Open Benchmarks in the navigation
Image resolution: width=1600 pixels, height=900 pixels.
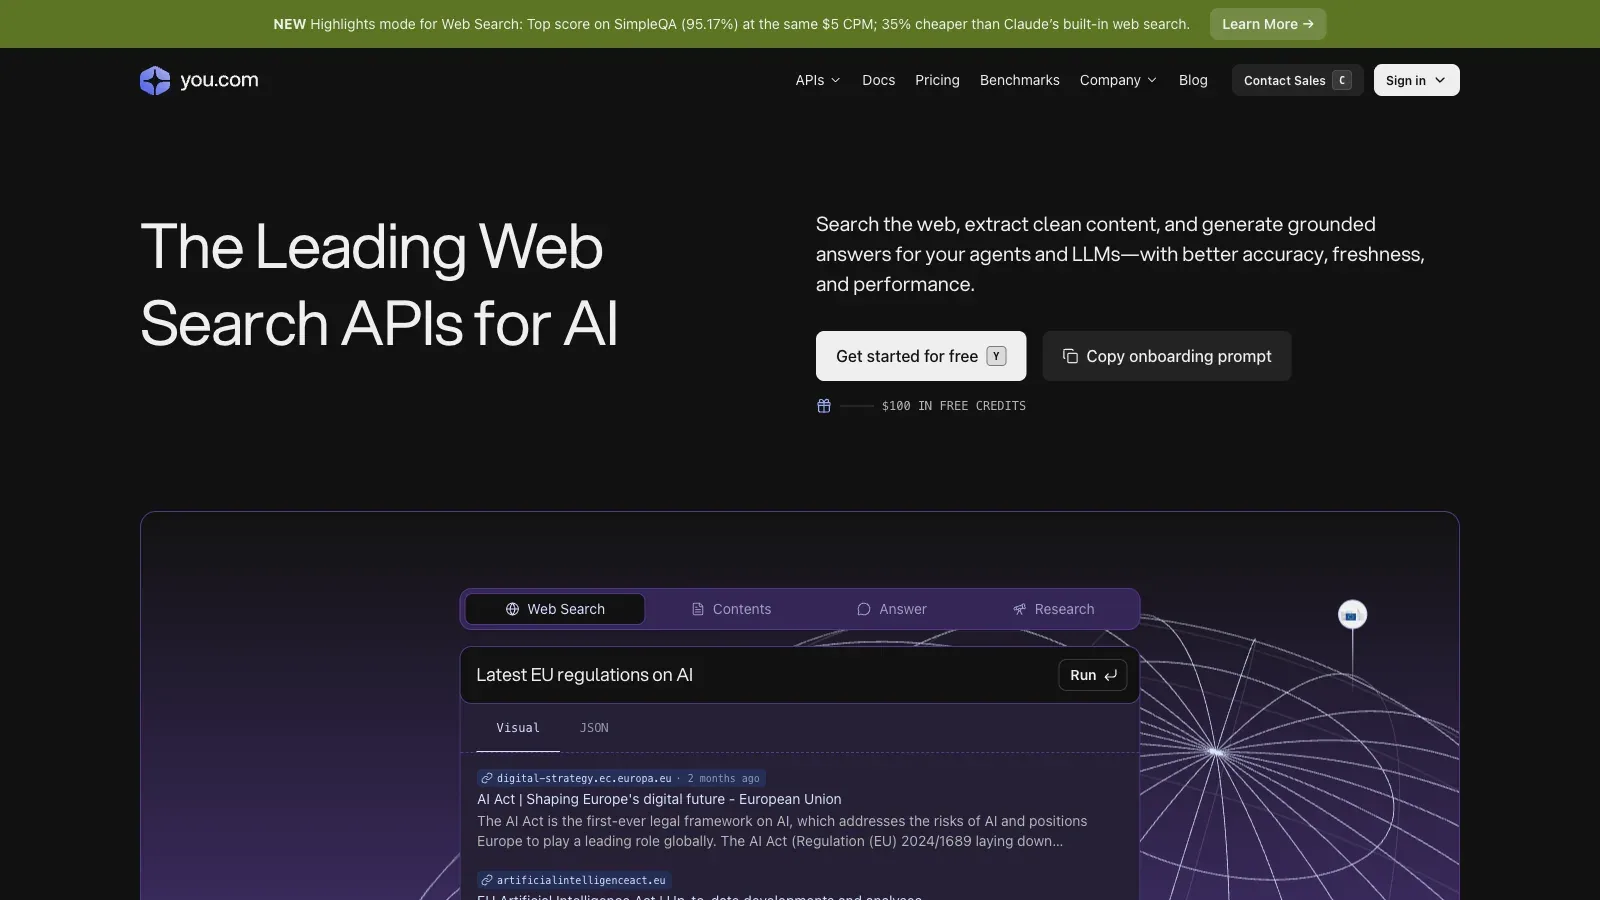coord(1019,80)
